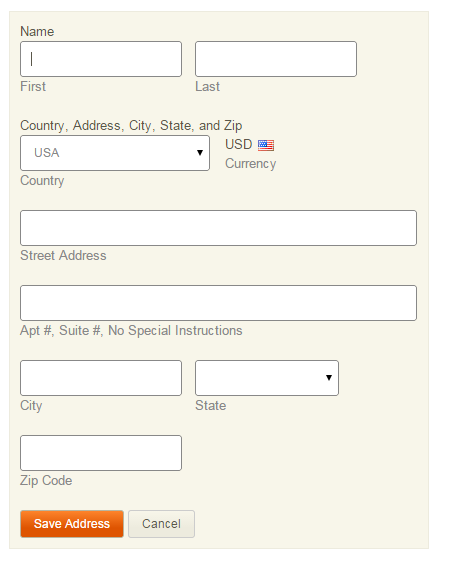Click the Country, Address, City heading
The height and width of the screenshot is (572, 454).
[x=131, y=125]
